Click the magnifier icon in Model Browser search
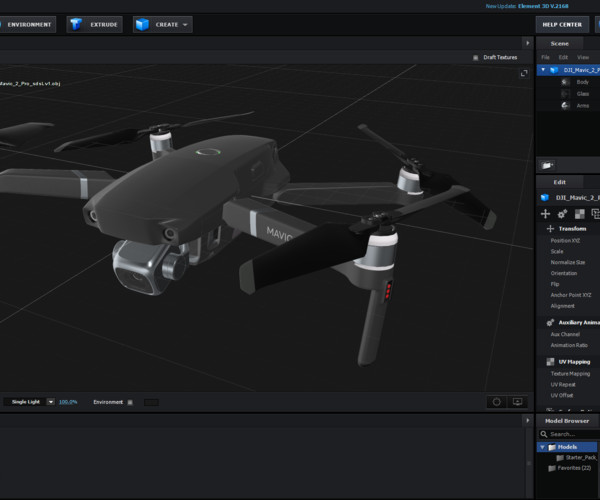Screen dimensions: 600x500 (x=544, y=434)
